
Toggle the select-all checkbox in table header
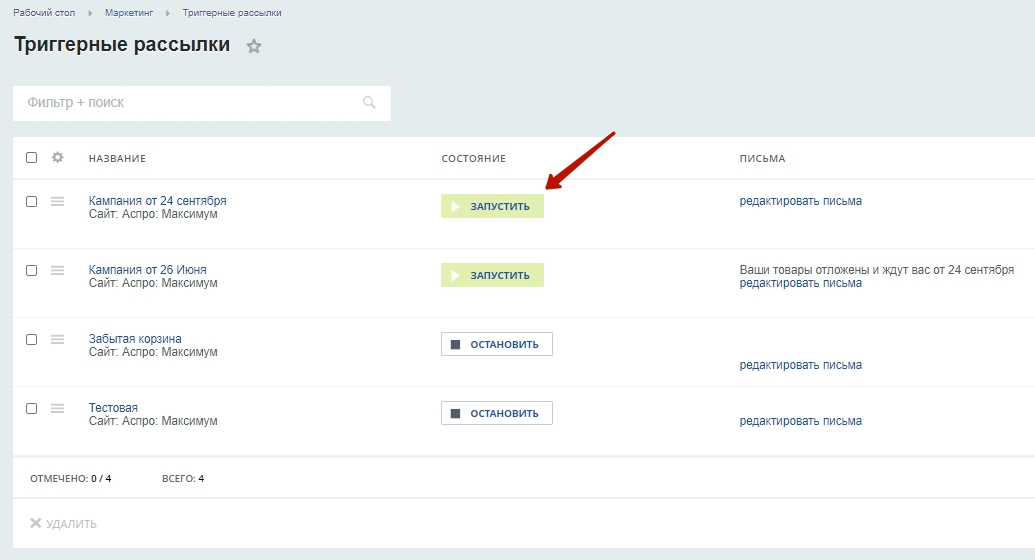point(32,158)
